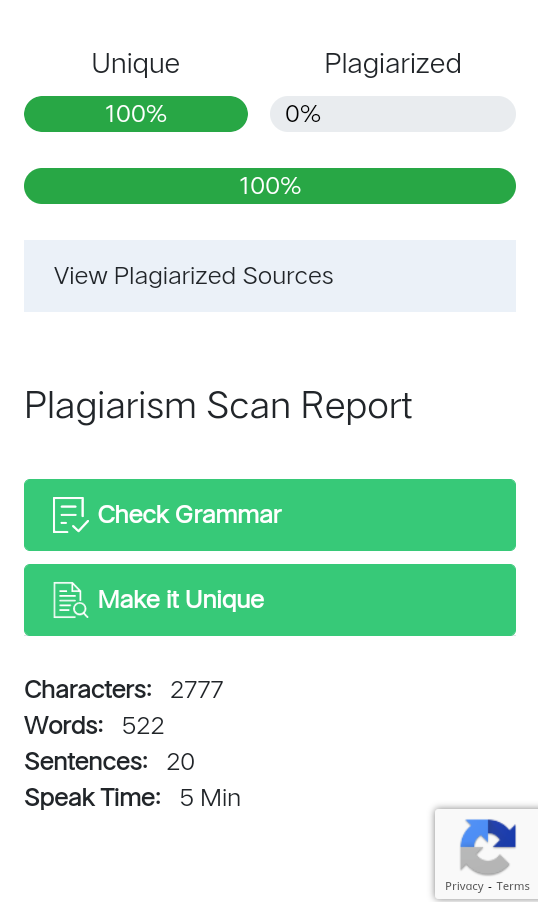
Task: Click the Unique label above the bar
Action: [x=136, y=63]
